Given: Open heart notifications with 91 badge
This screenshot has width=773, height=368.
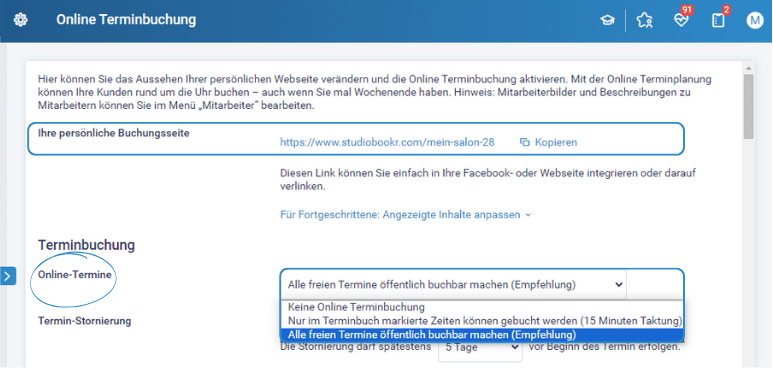Looking at the screenshot, I should click(x=681, y=20).
